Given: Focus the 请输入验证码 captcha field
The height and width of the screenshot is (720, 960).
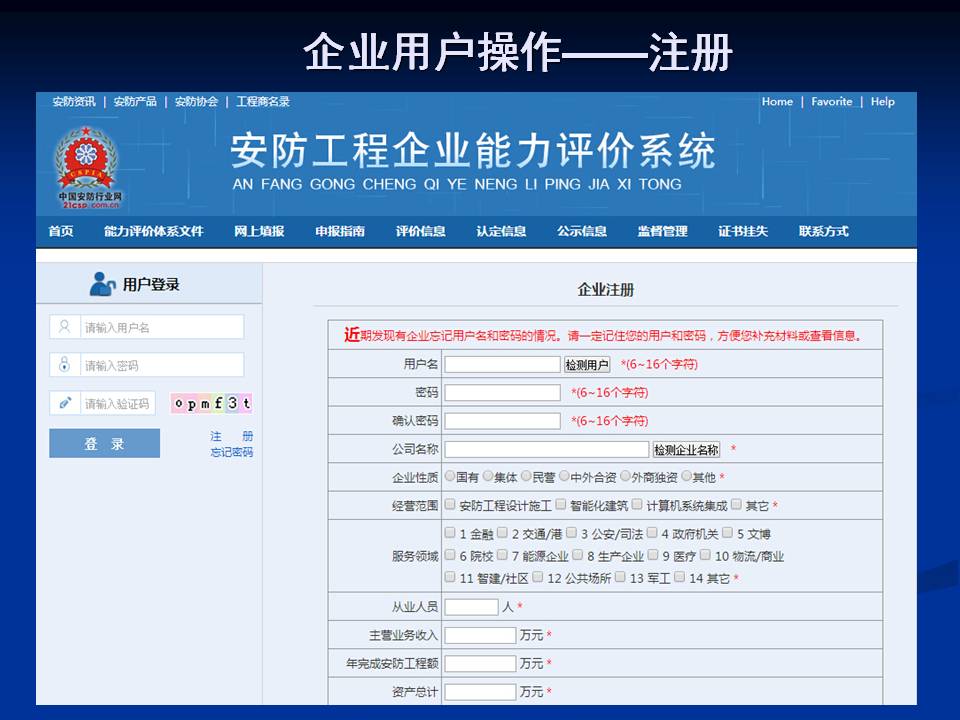Looking at the screenshot, I should [102, 403].
